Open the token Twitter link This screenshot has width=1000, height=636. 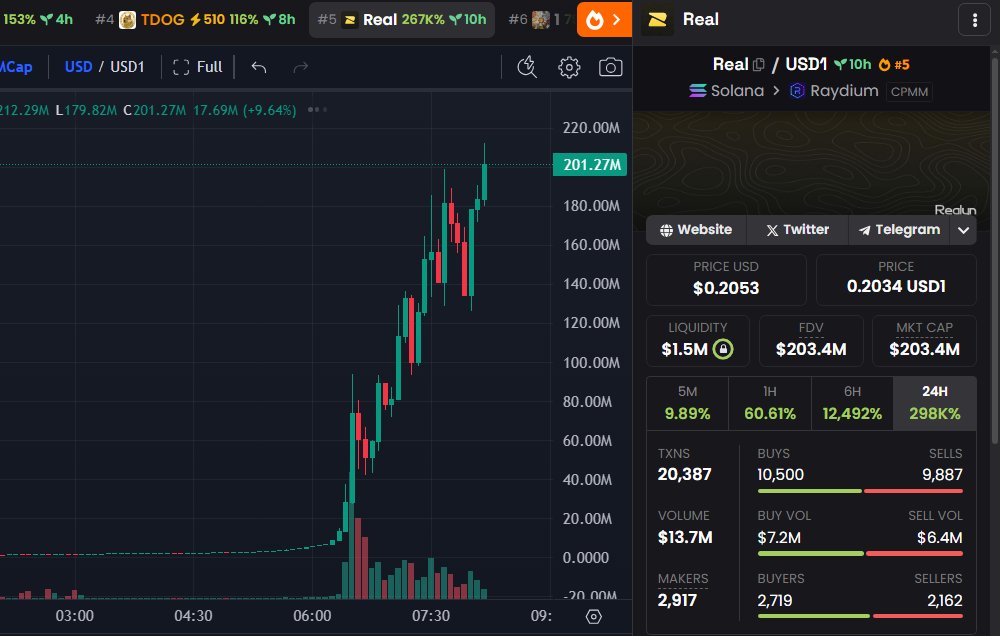797,230
